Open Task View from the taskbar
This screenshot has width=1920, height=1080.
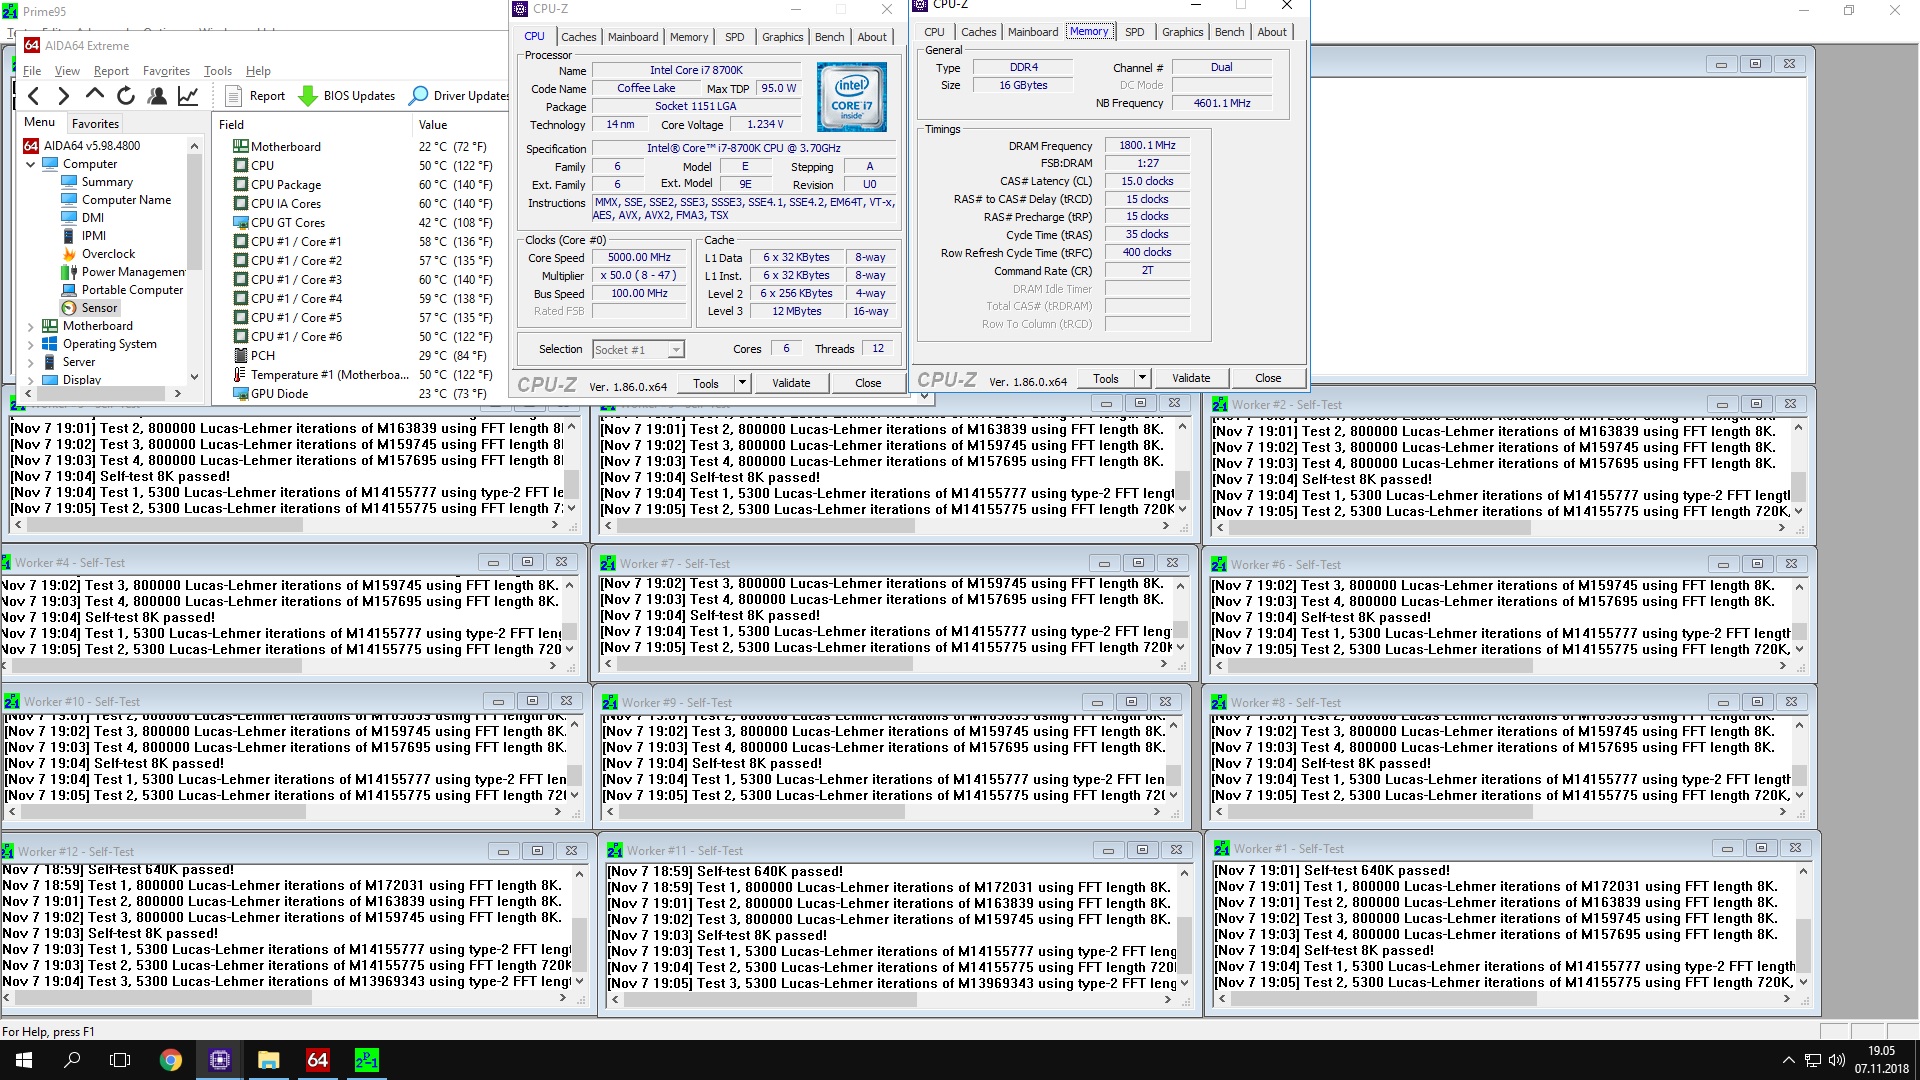(x=120, y=1060)
